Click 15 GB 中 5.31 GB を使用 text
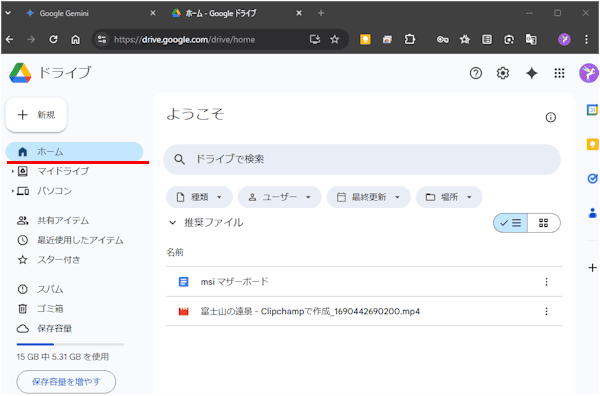Screen dimensions: 600x396 point(63,357)
